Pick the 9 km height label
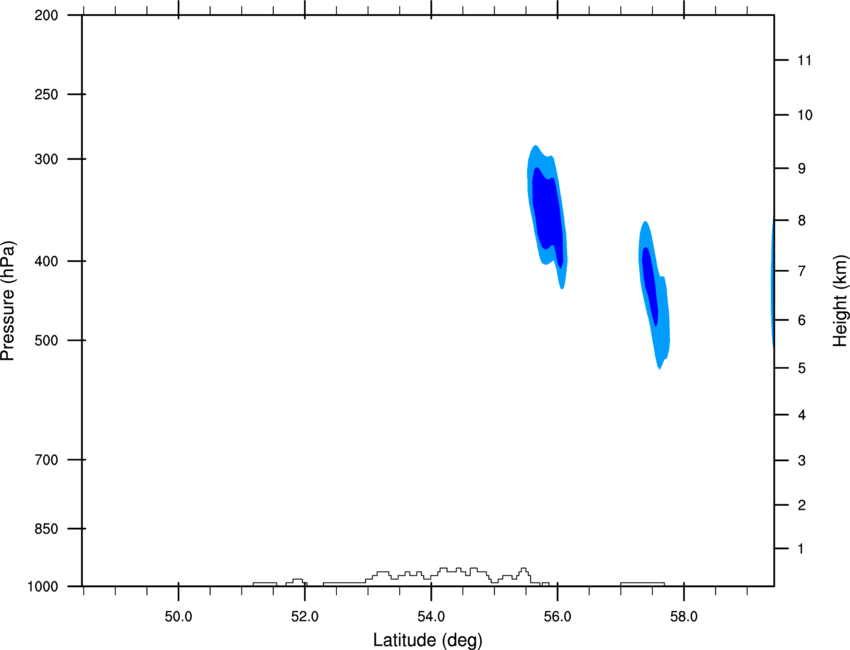Screen dimensions: 850x650 802,169
